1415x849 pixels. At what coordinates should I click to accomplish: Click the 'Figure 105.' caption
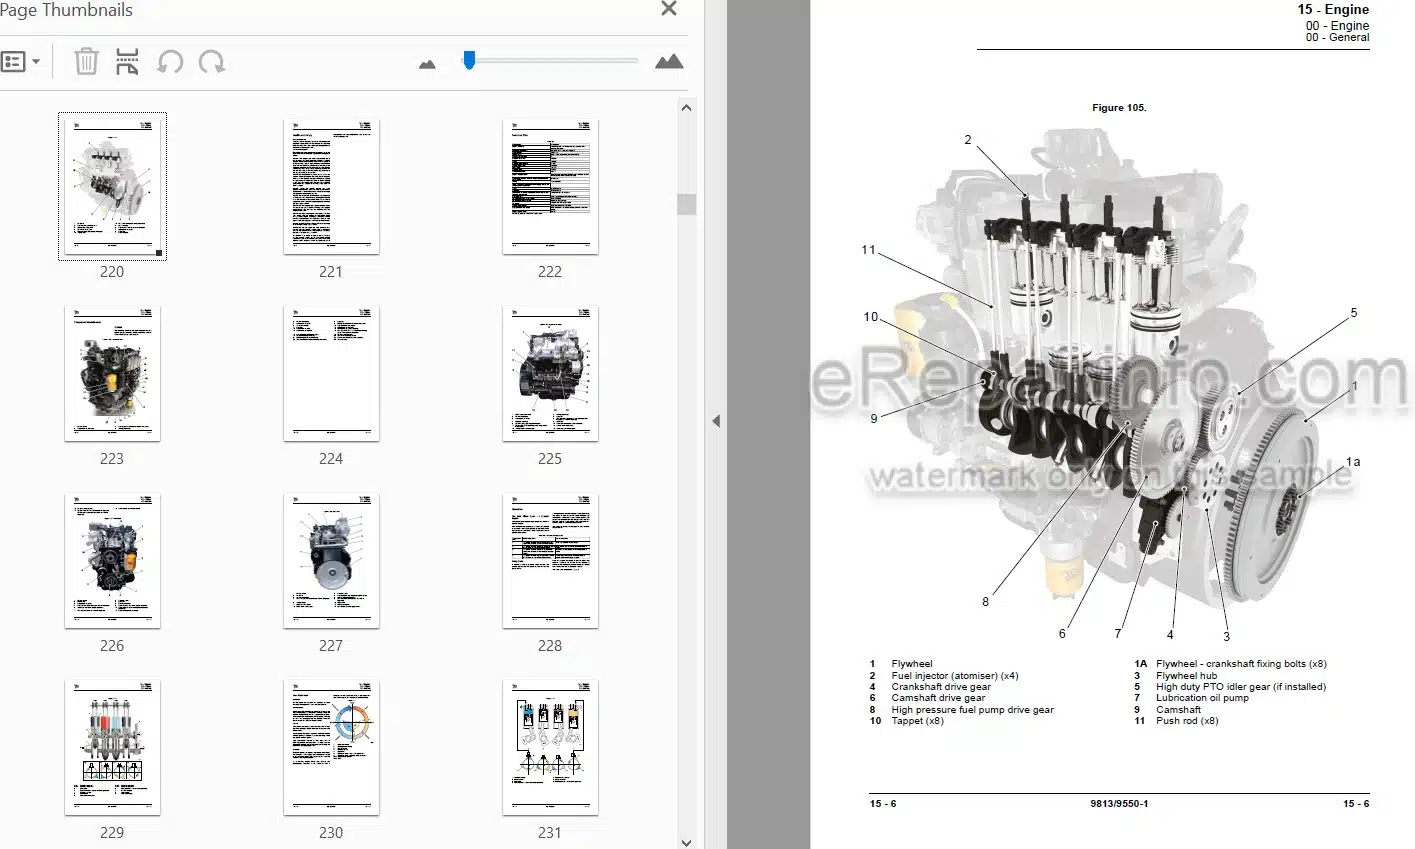(x=1119, y=107)
